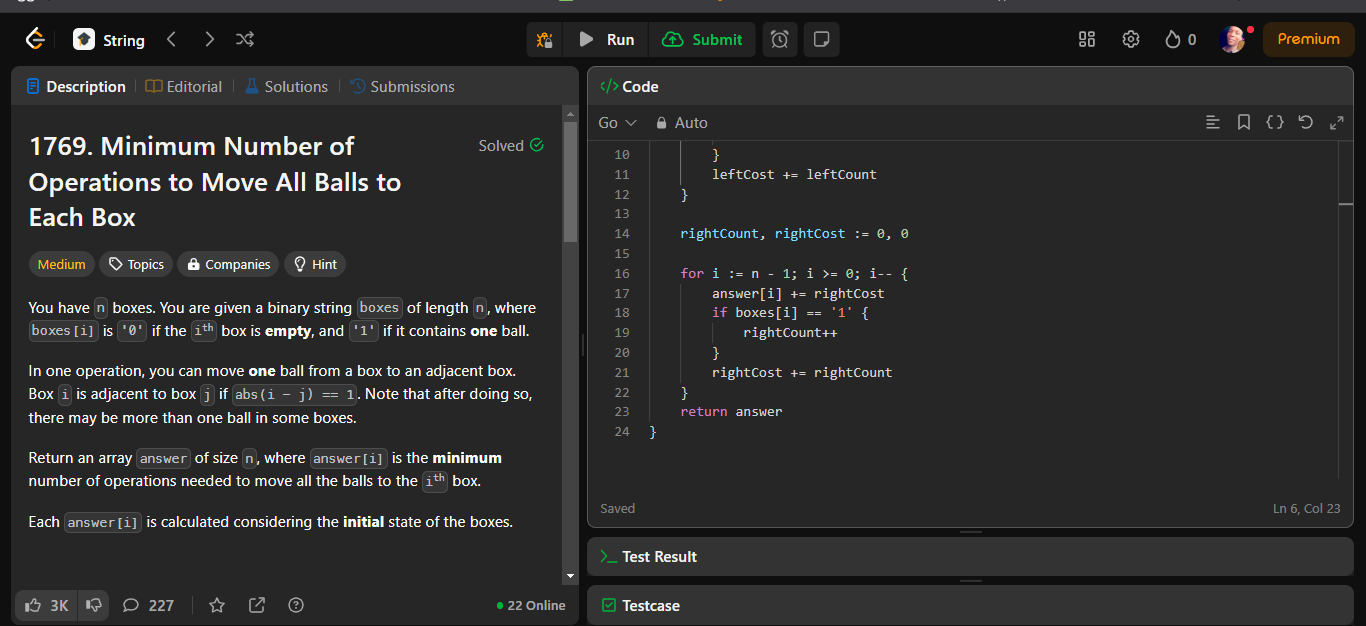Click the for loop line 16
This screenshot has width=1366, height=626.
(794, 274)
